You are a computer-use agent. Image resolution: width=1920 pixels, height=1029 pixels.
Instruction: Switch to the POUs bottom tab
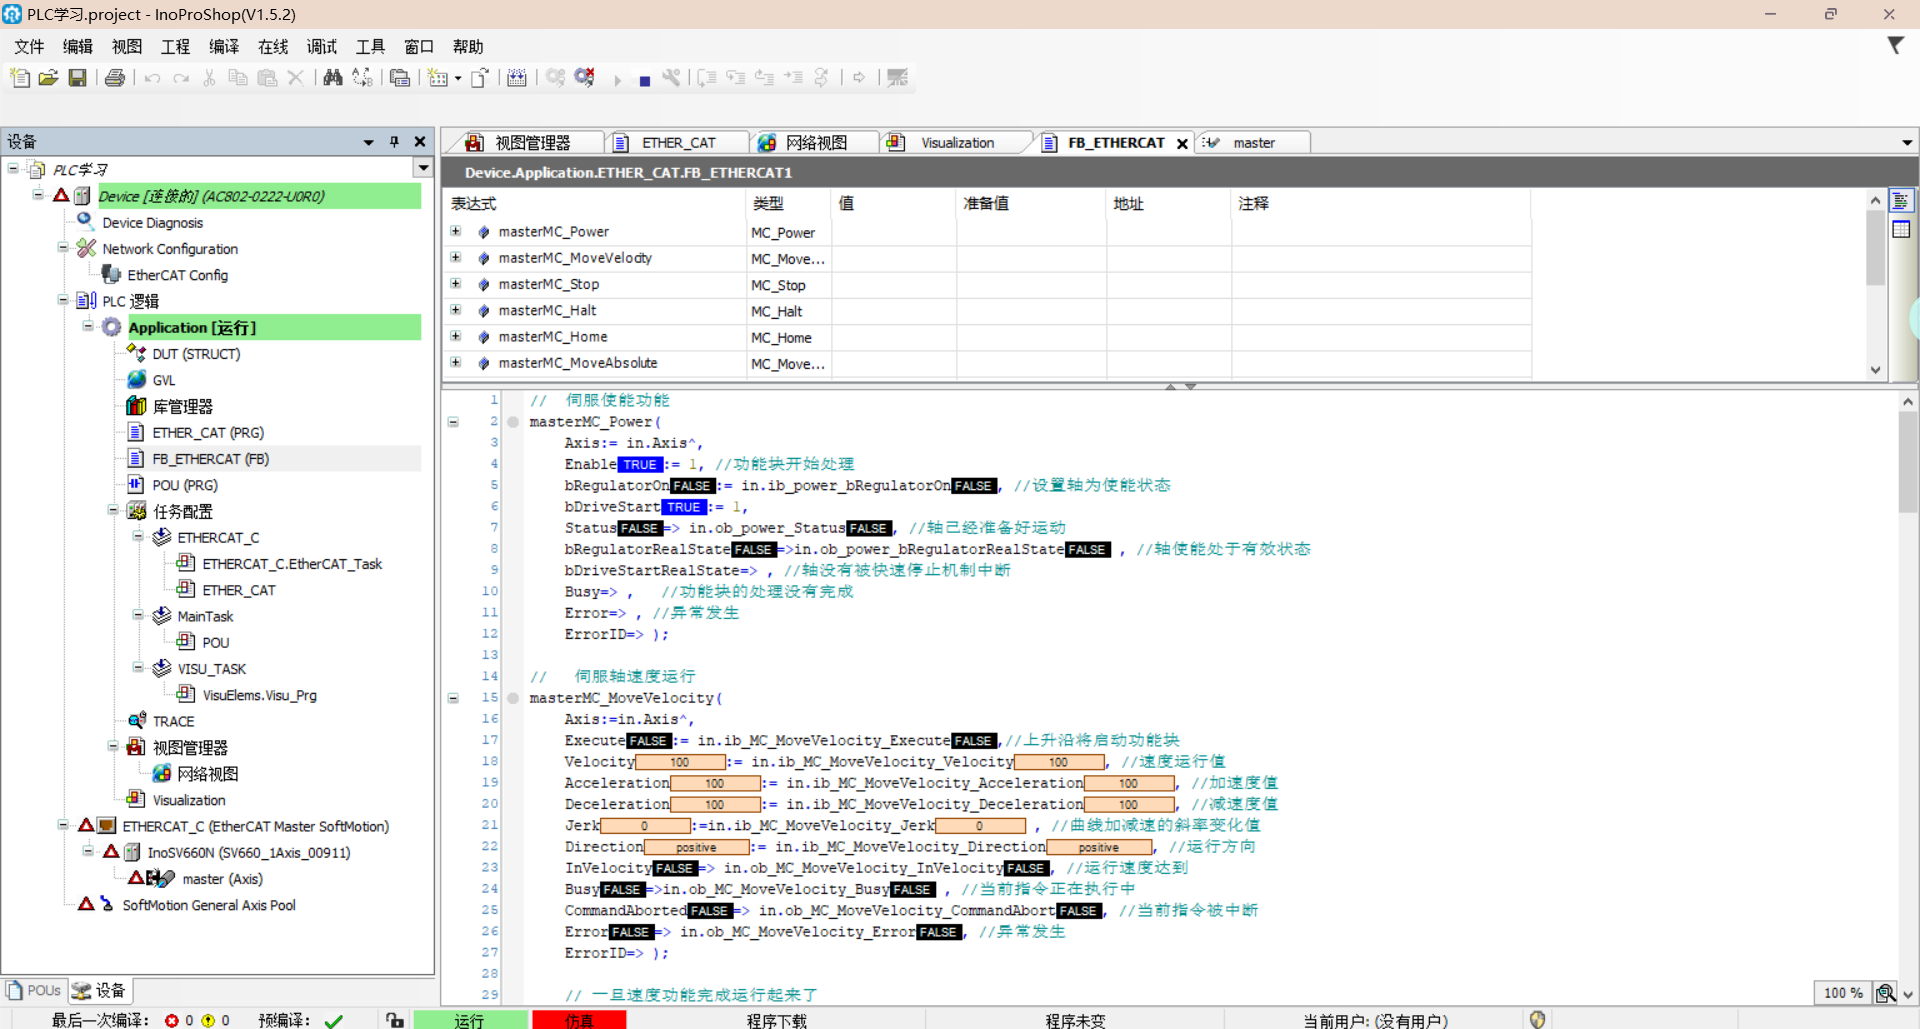34,991
